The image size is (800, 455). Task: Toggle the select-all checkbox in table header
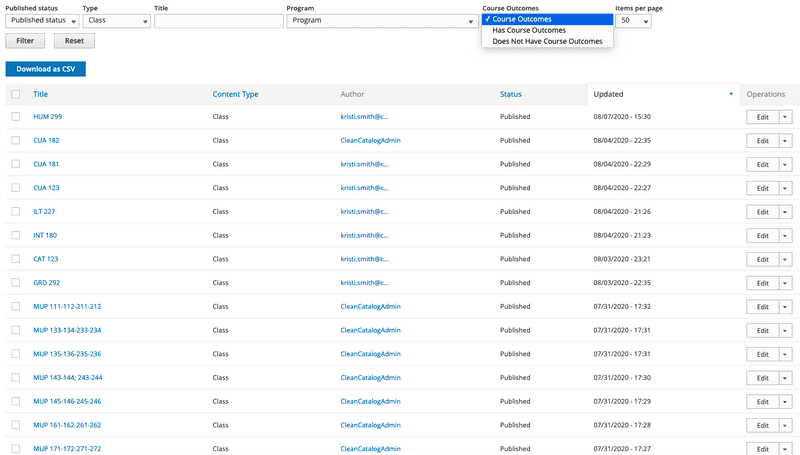pyautogui.click(x=16, y=94)
